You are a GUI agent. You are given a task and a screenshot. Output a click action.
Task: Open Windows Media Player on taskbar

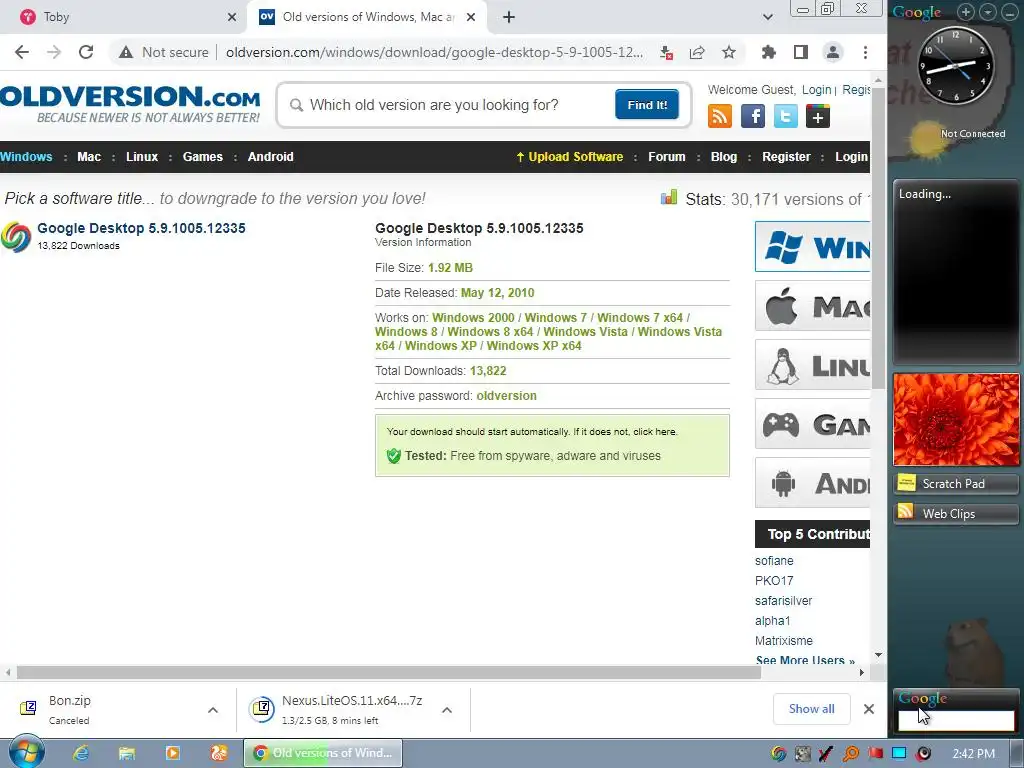coord(172,753)
